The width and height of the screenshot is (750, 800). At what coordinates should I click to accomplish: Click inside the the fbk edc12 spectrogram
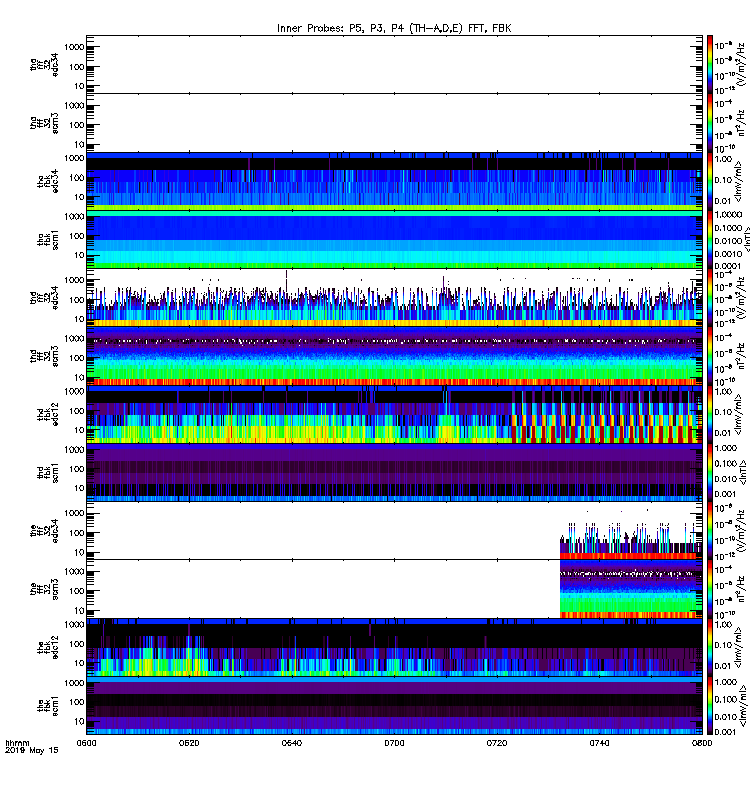point(394,647)
